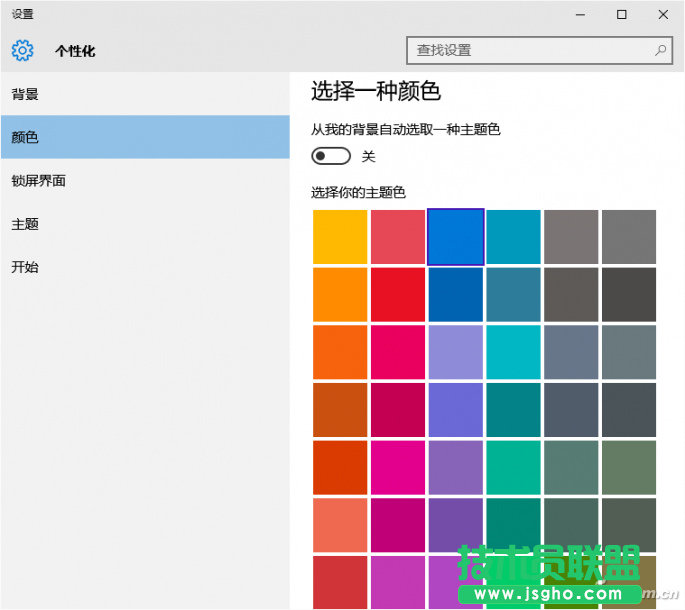Choose the hot magenta pink swatch

[398, 467]
